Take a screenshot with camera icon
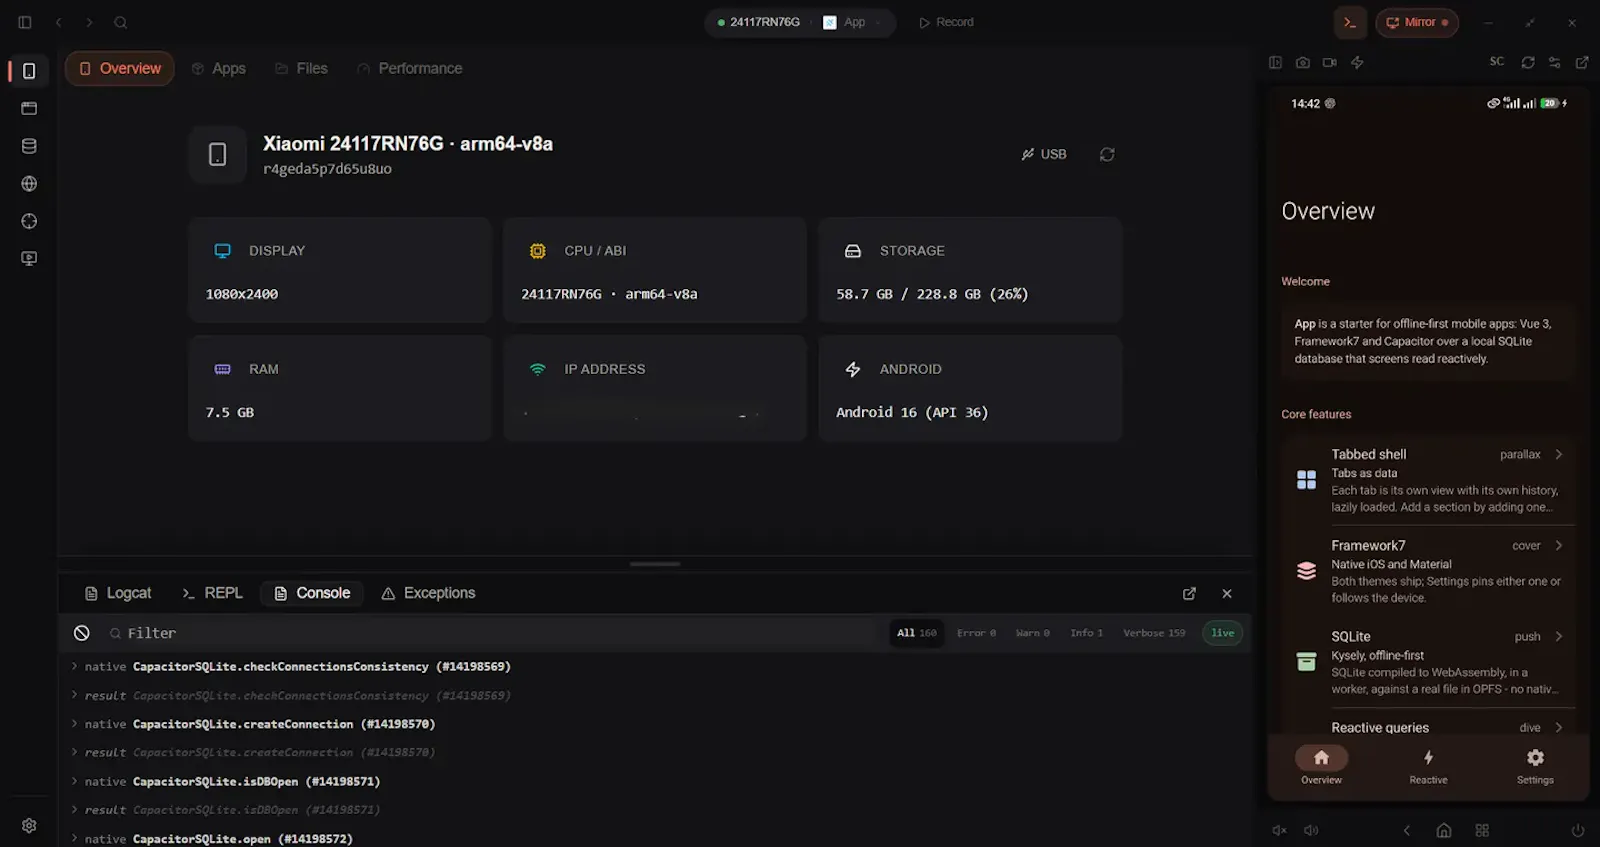Image resolution: width=1600 pixels, height=847 pixels. pyautogui.click(x=1302, y=62)
